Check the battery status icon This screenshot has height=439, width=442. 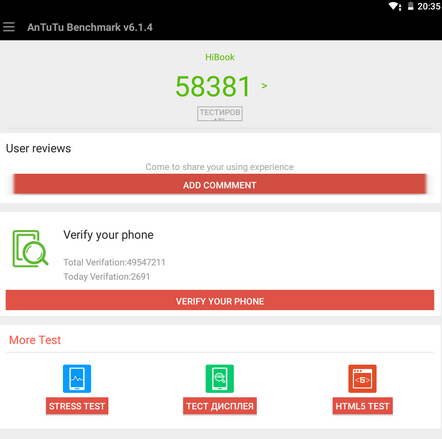coord(411,6)
